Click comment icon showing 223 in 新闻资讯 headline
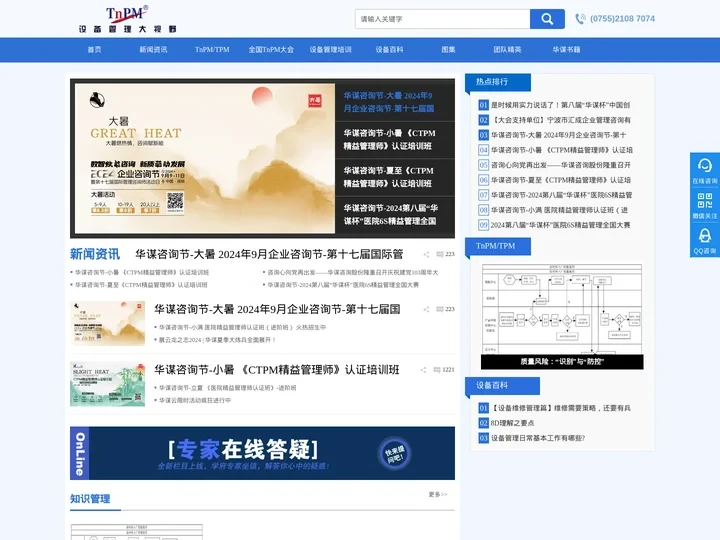720x540 pixels. tap(439, 254)
